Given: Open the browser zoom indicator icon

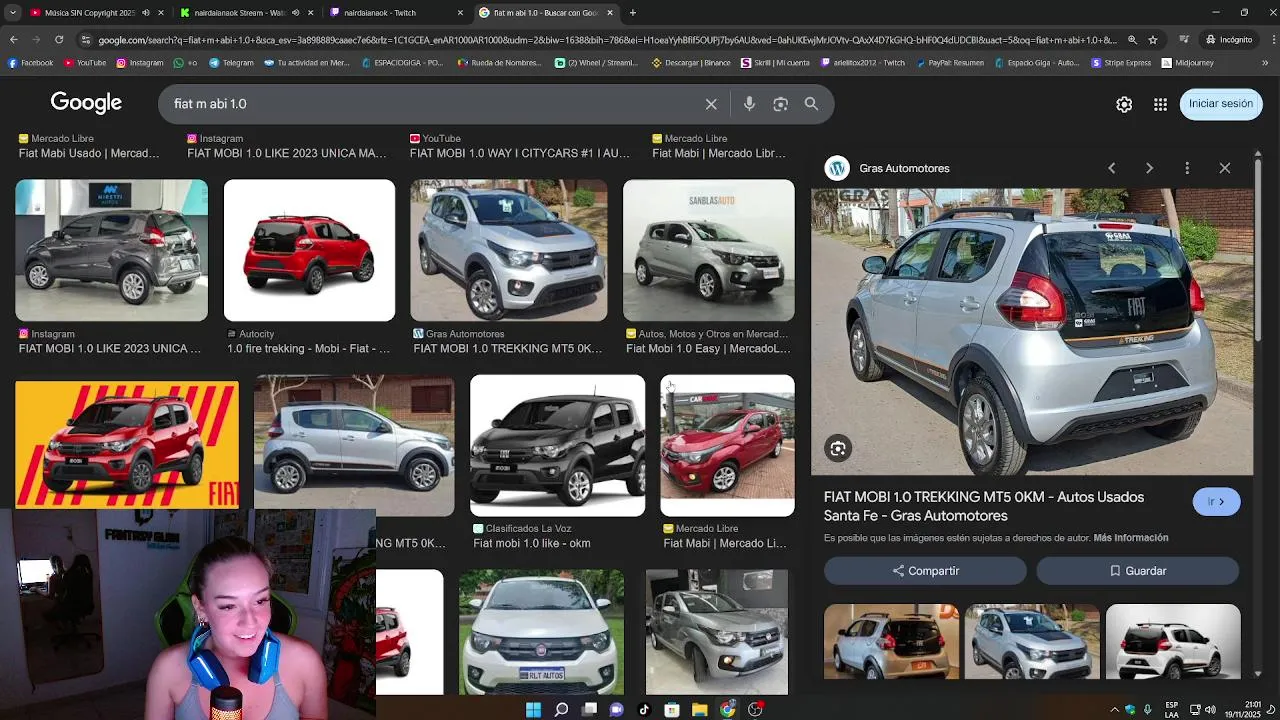Looking at the screenshot, I should point(1132,40).
